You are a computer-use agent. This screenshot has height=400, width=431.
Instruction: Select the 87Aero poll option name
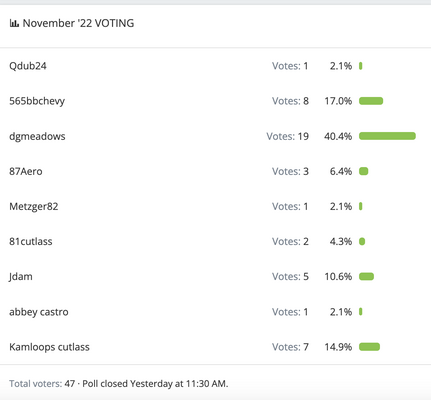tap(26, 171)
